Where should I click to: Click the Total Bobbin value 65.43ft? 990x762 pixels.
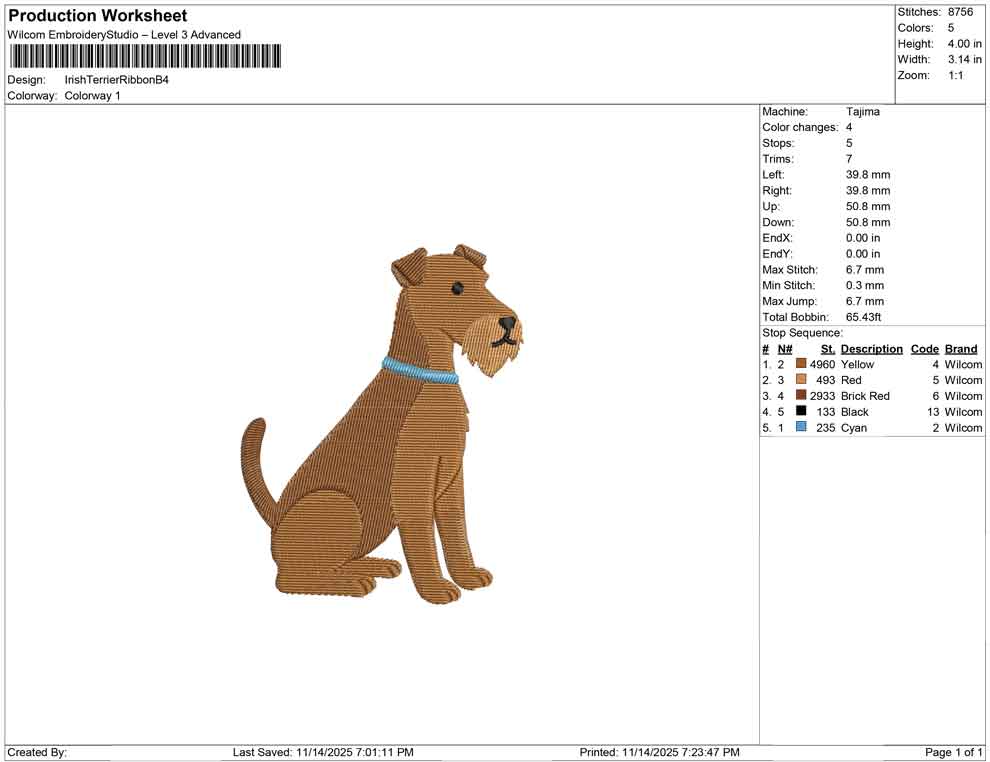(862, 317)
